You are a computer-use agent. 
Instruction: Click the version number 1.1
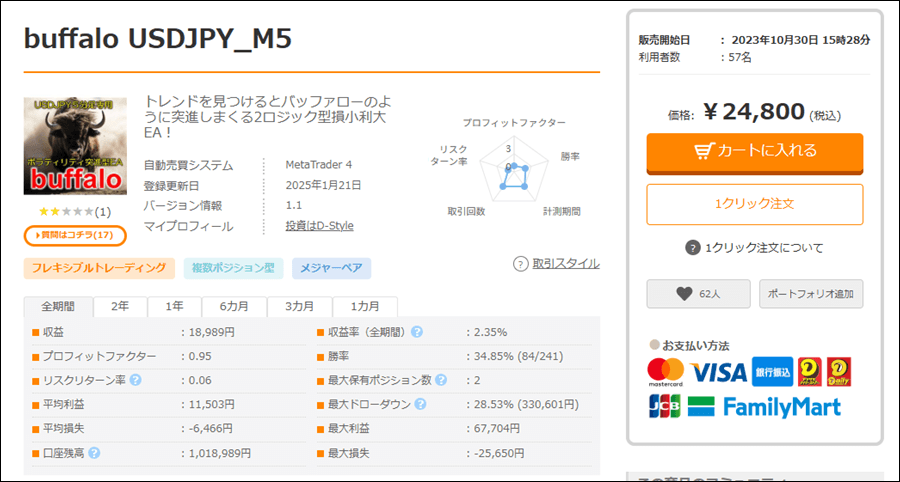293,205
